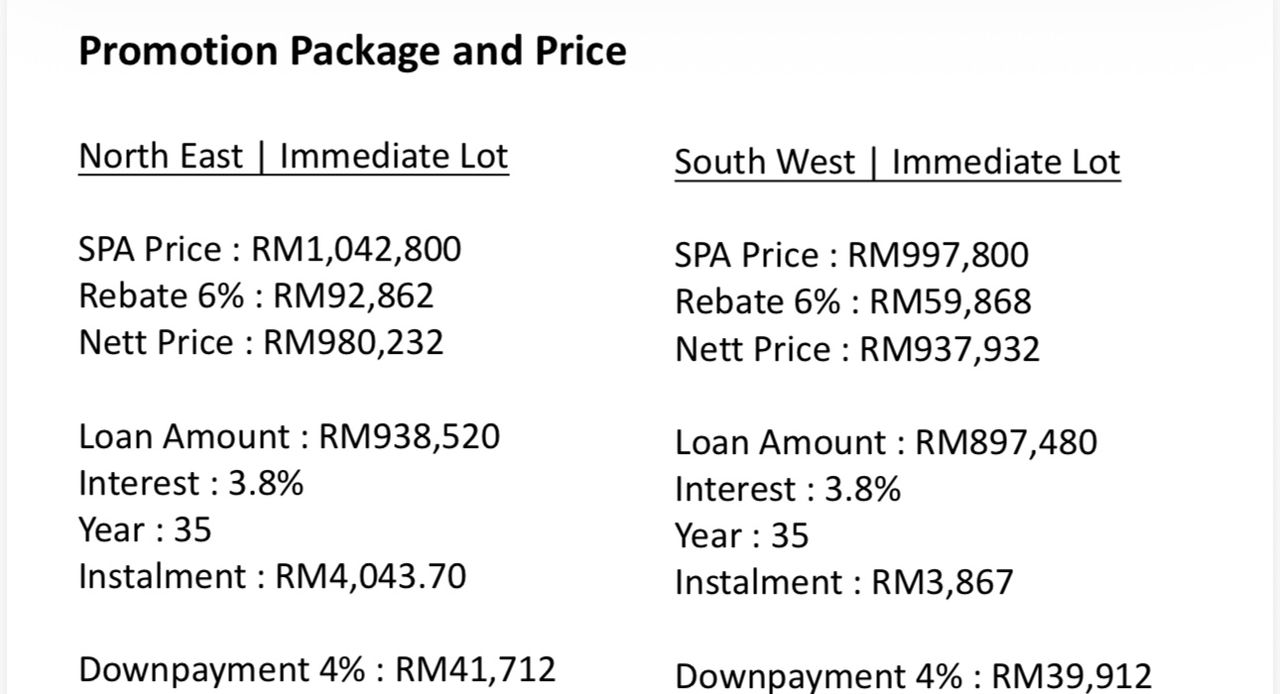Click the Downpayment 4% RM39,912 line
1280x694 pixels.
coord(913,676)
